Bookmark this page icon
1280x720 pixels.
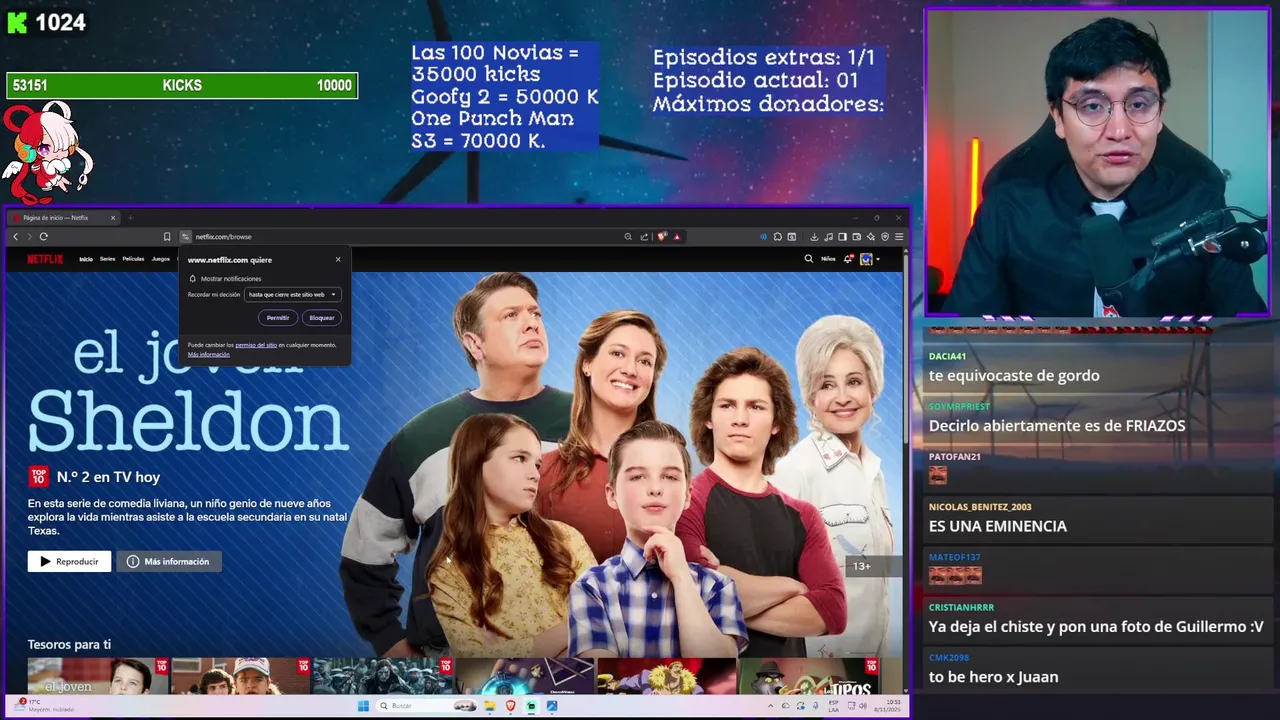coord(167,237)
